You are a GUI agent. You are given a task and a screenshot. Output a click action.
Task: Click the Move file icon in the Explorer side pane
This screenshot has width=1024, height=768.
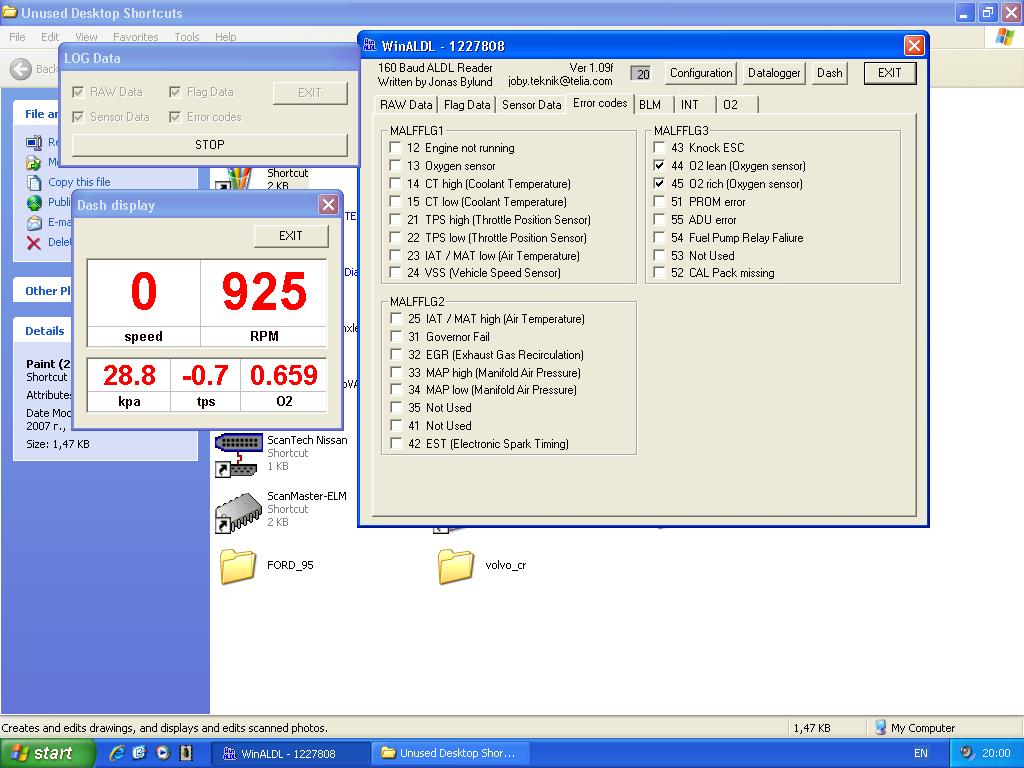(34, 162)
